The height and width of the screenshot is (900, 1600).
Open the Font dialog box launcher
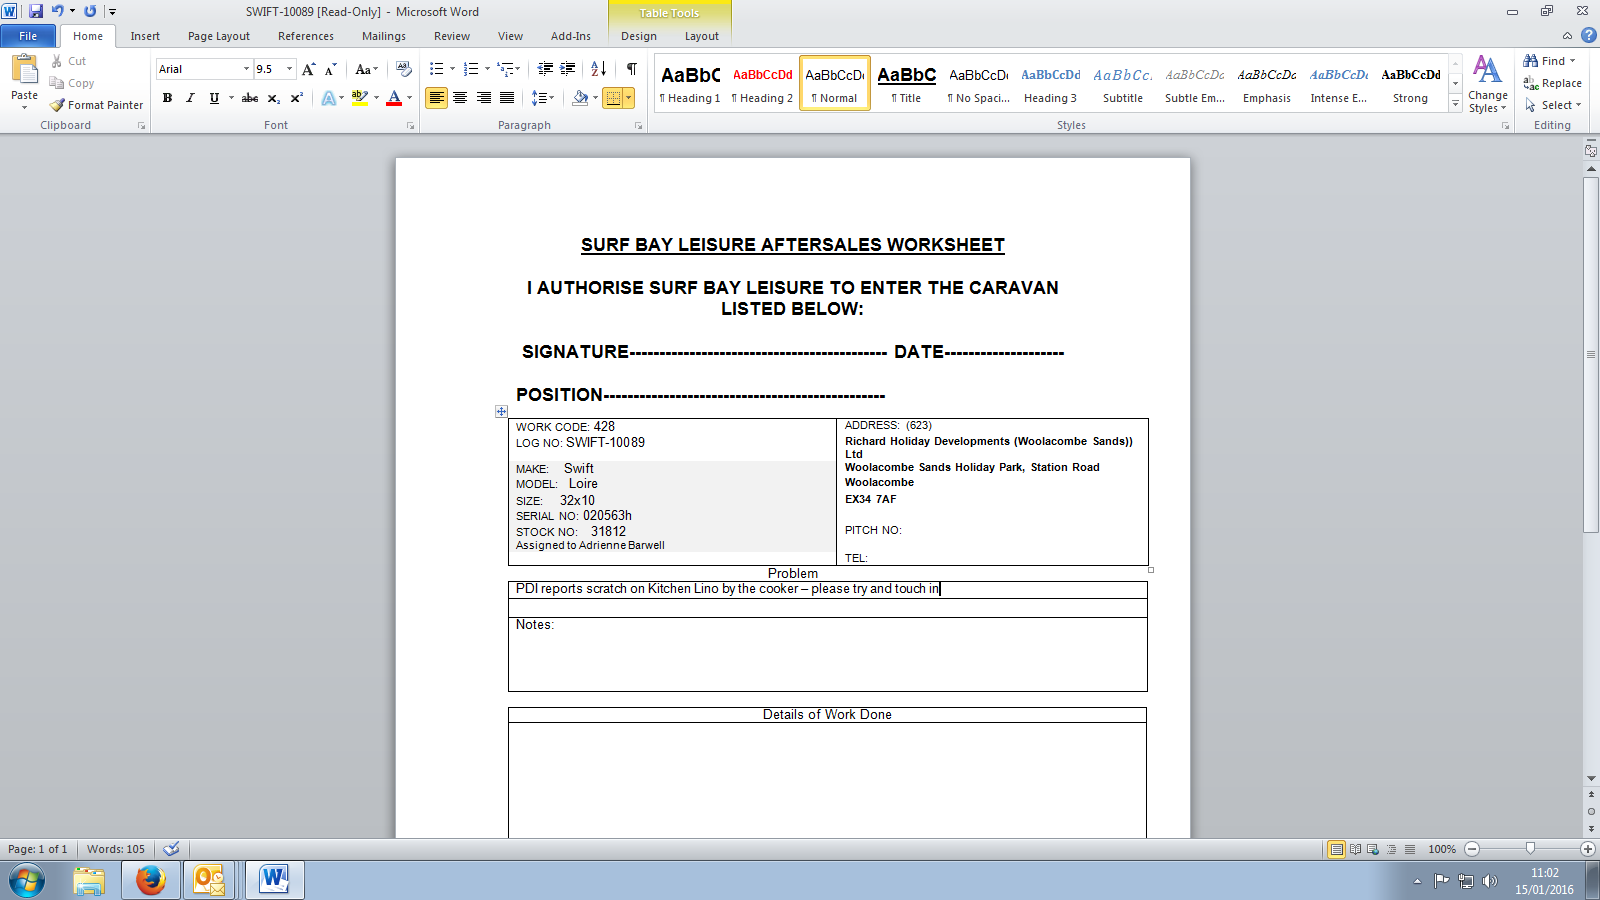coord(410,126)
